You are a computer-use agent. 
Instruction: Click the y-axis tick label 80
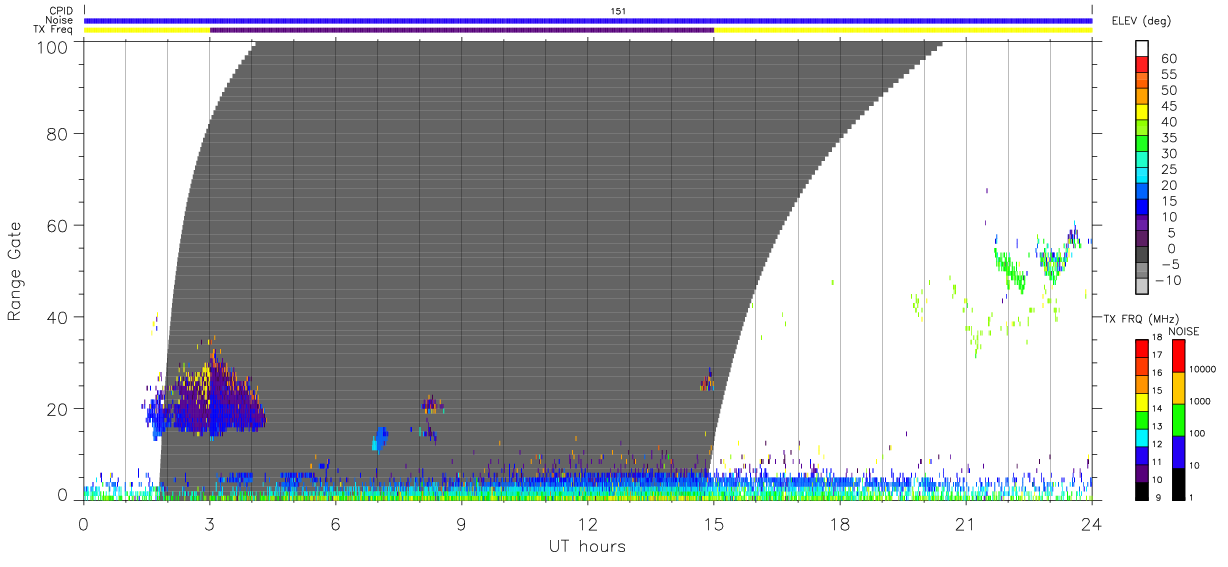[59, 134]
